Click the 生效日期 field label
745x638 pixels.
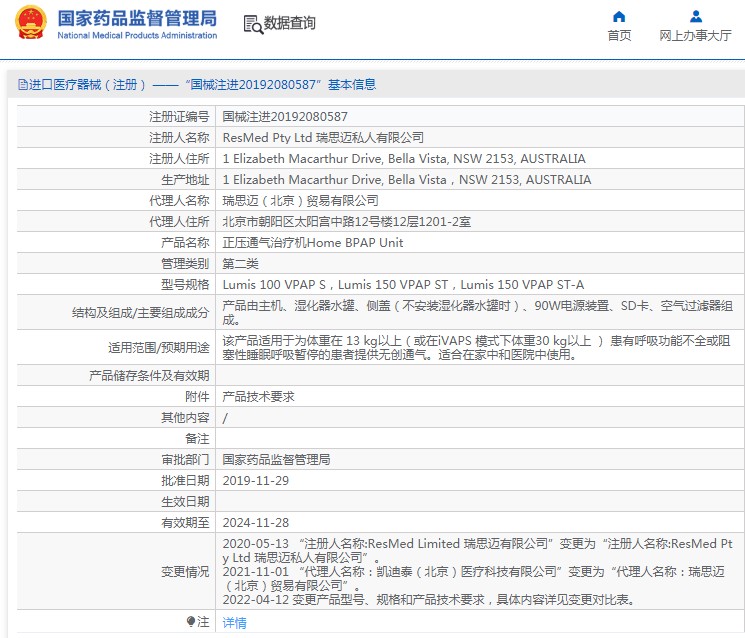pos(185,501)
